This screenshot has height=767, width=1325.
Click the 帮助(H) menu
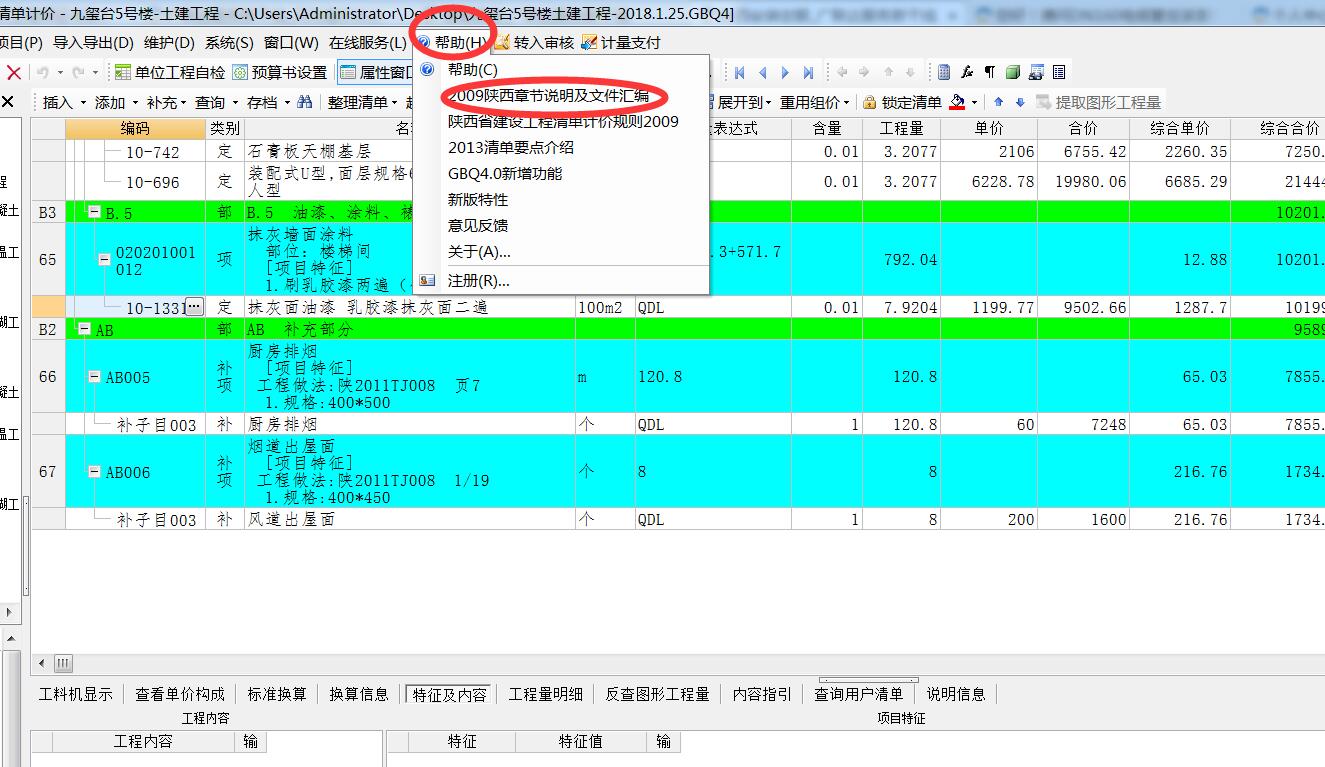(x=453, y=42)
